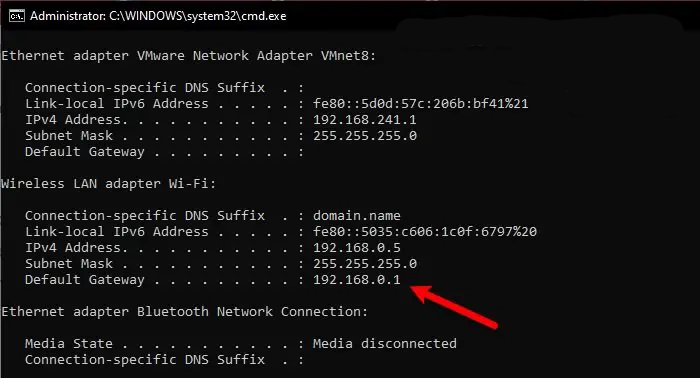Click the cmd.exe icon in title bar
The image size is (700, 378).
point(17,16)
